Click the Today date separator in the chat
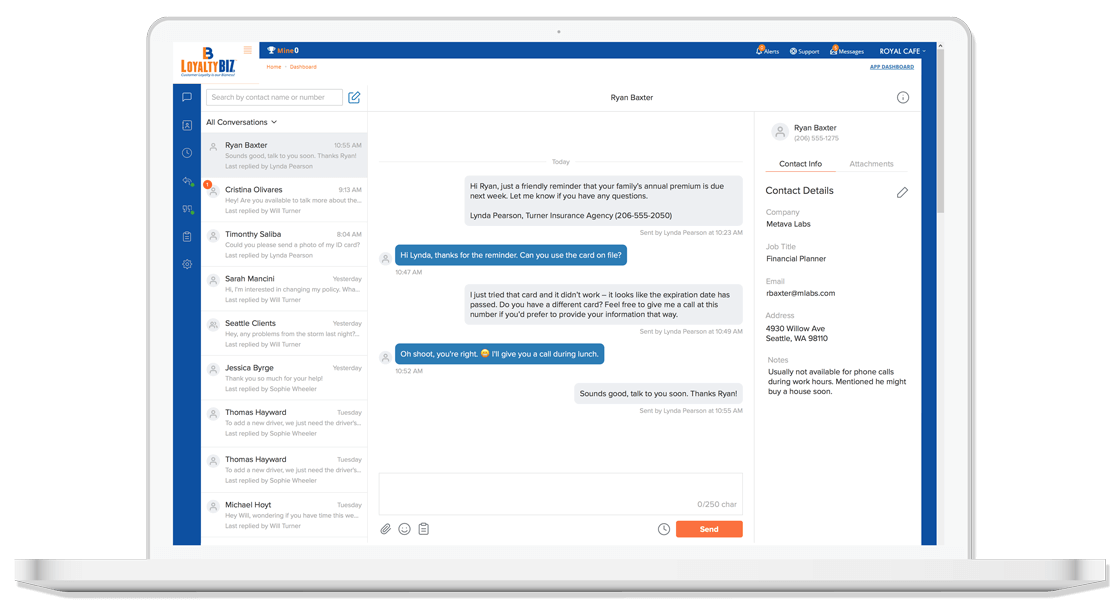Image resolution: width=1120 pixels, height=611 pixels. pyautogui.click(x=561, y=162)
